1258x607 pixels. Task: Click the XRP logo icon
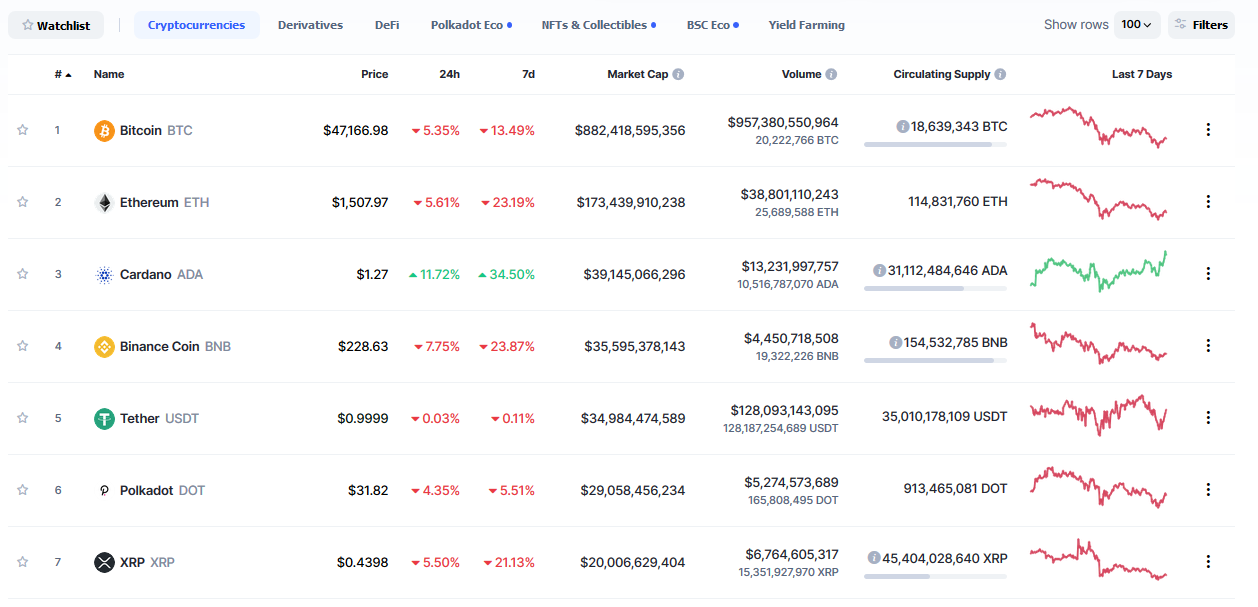[104, 563]
